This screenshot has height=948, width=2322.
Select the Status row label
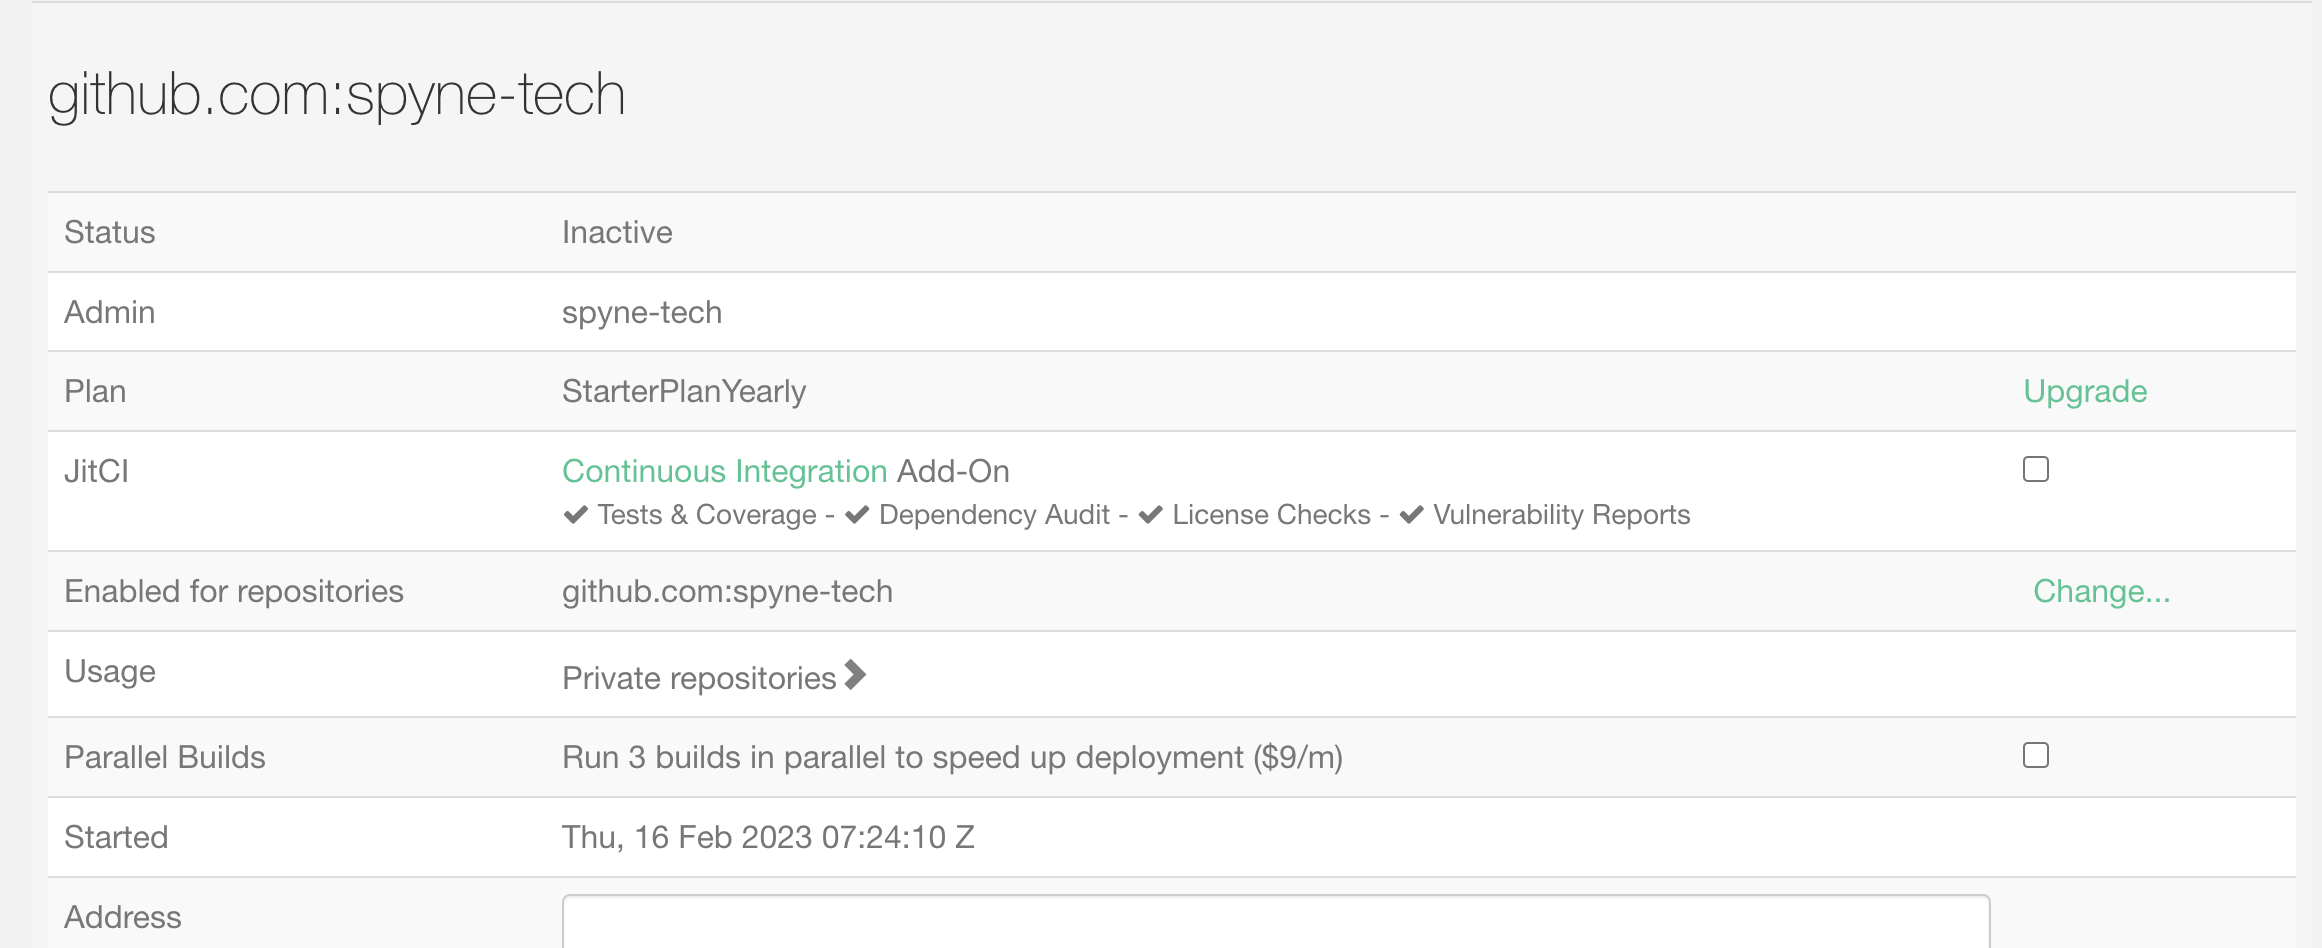[109, 231]
